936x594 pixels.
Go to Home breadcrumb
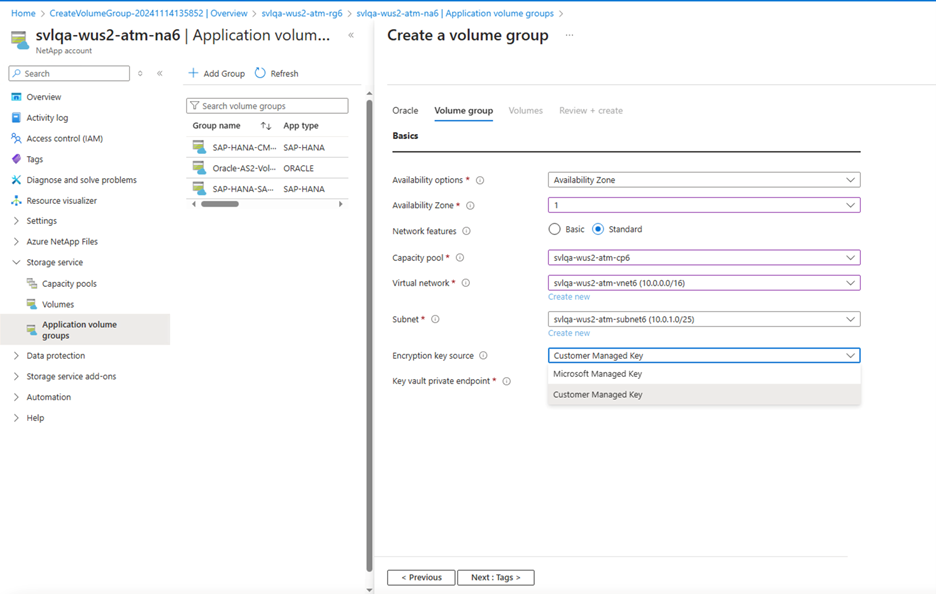23,13
